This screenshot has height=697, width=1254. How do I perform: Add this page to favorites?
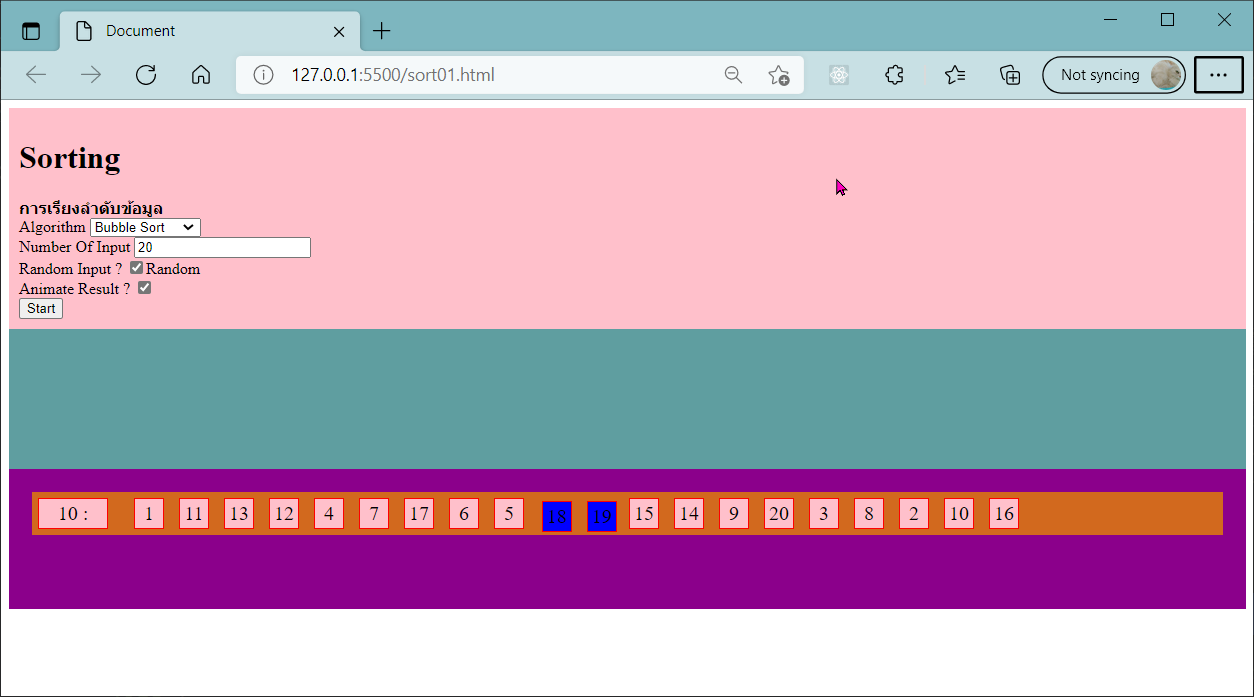[778, 75]
